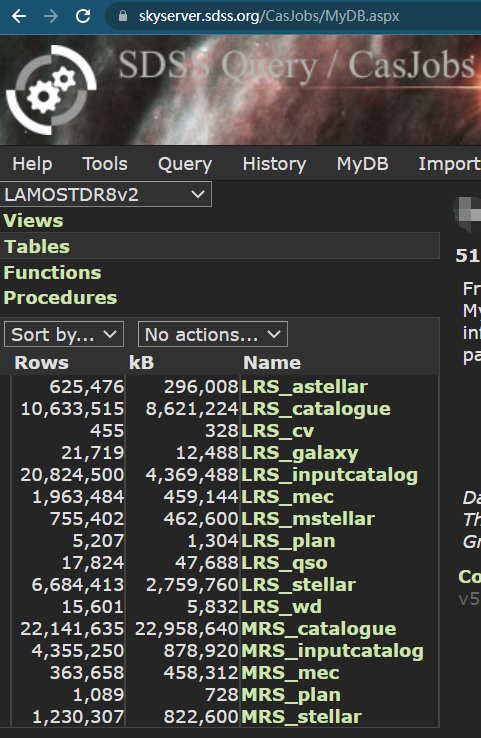Open the MRS_stellar table link
The image size is (481, 738).
(x=301, y=717)
